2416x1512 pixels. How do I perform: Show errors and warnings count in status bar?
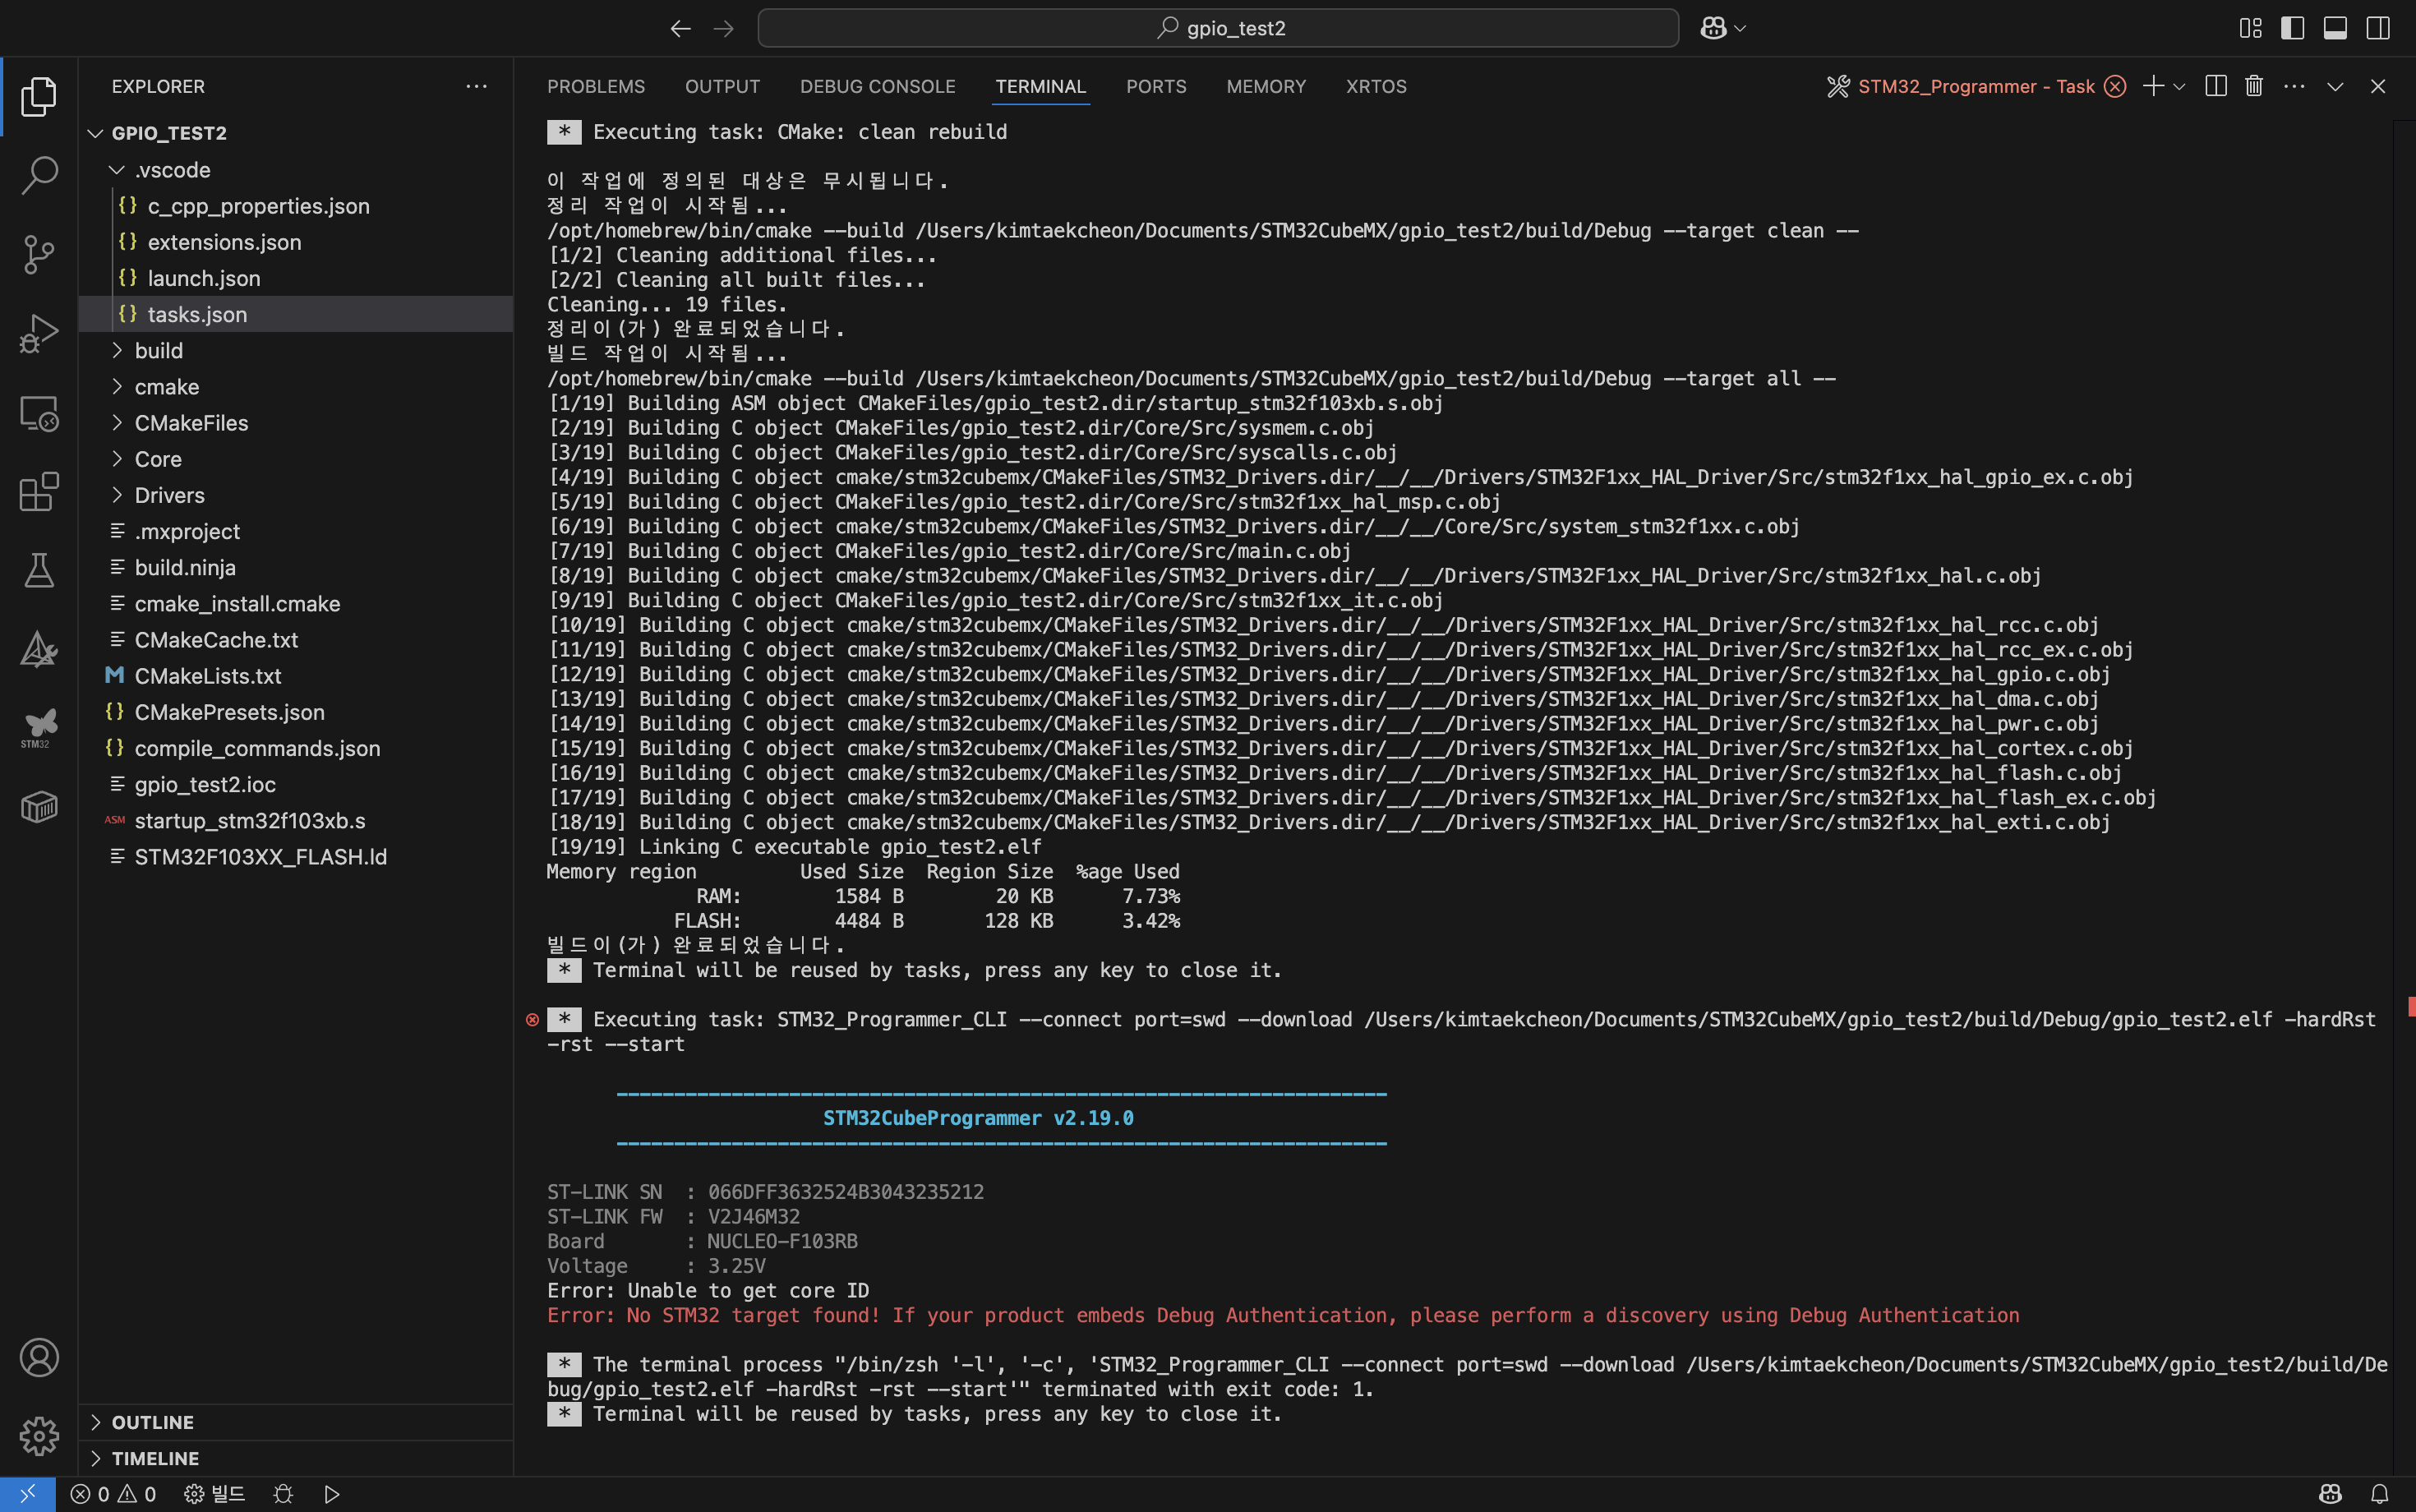pyautogui.click(x=113, y=1493)
